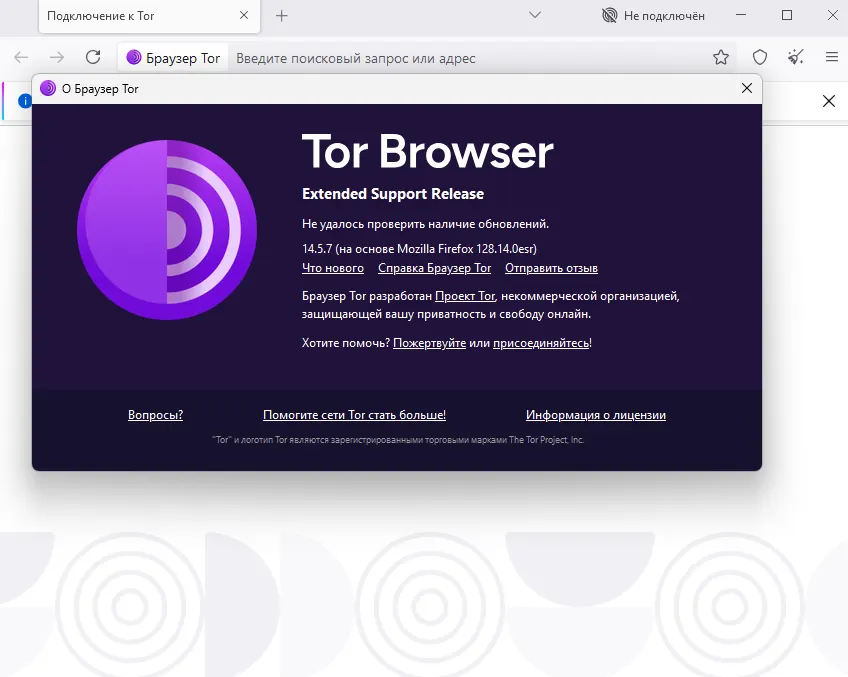This screenshot has height=677, width=848.
Task: Open the shield security level icon
Action: [x=760, y=58]
